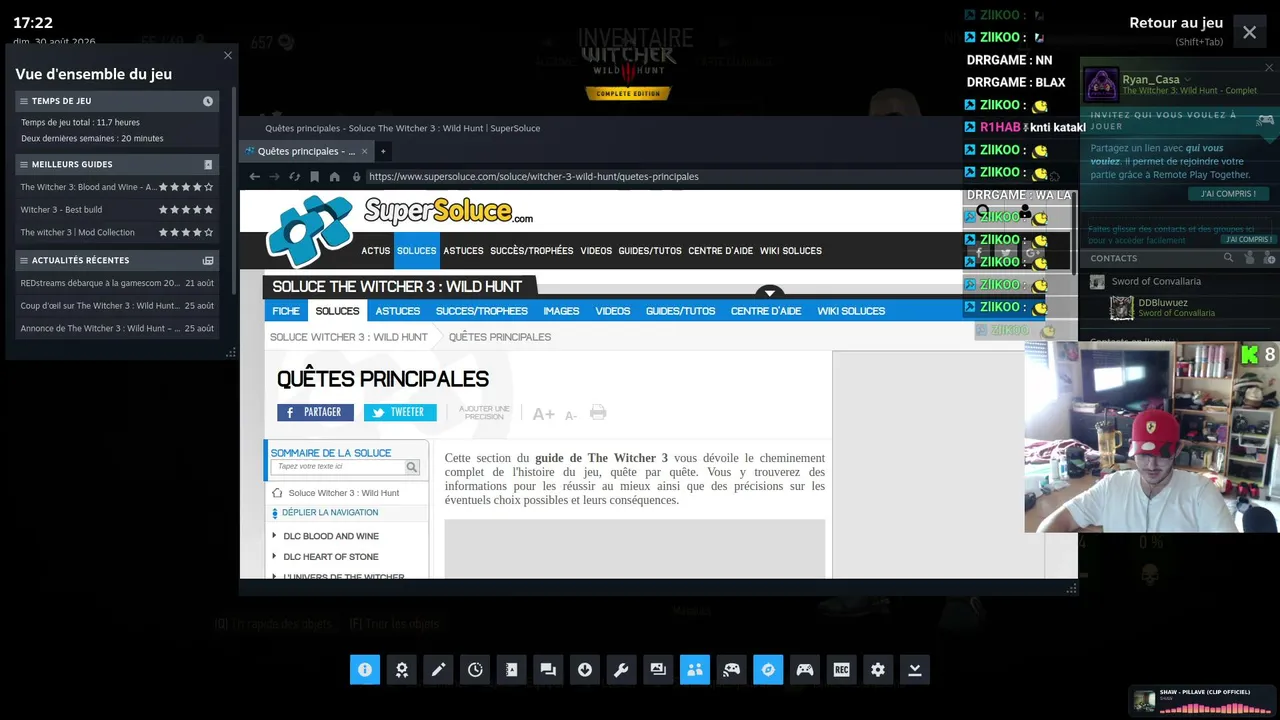Bookmark the current browser page
Screen dimensions: 1280x720
pyautogui.click(x=314, y=177)
